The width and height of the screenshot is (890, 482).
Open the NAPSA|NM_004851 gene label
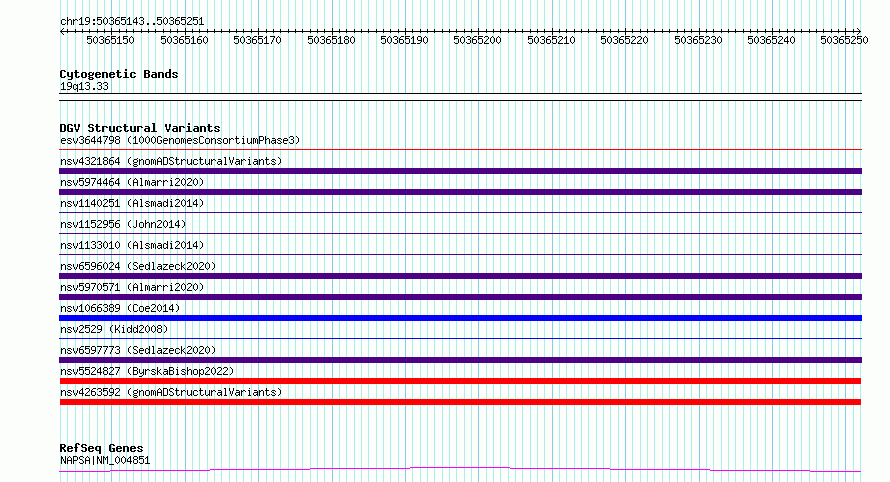tap(105, 460)
